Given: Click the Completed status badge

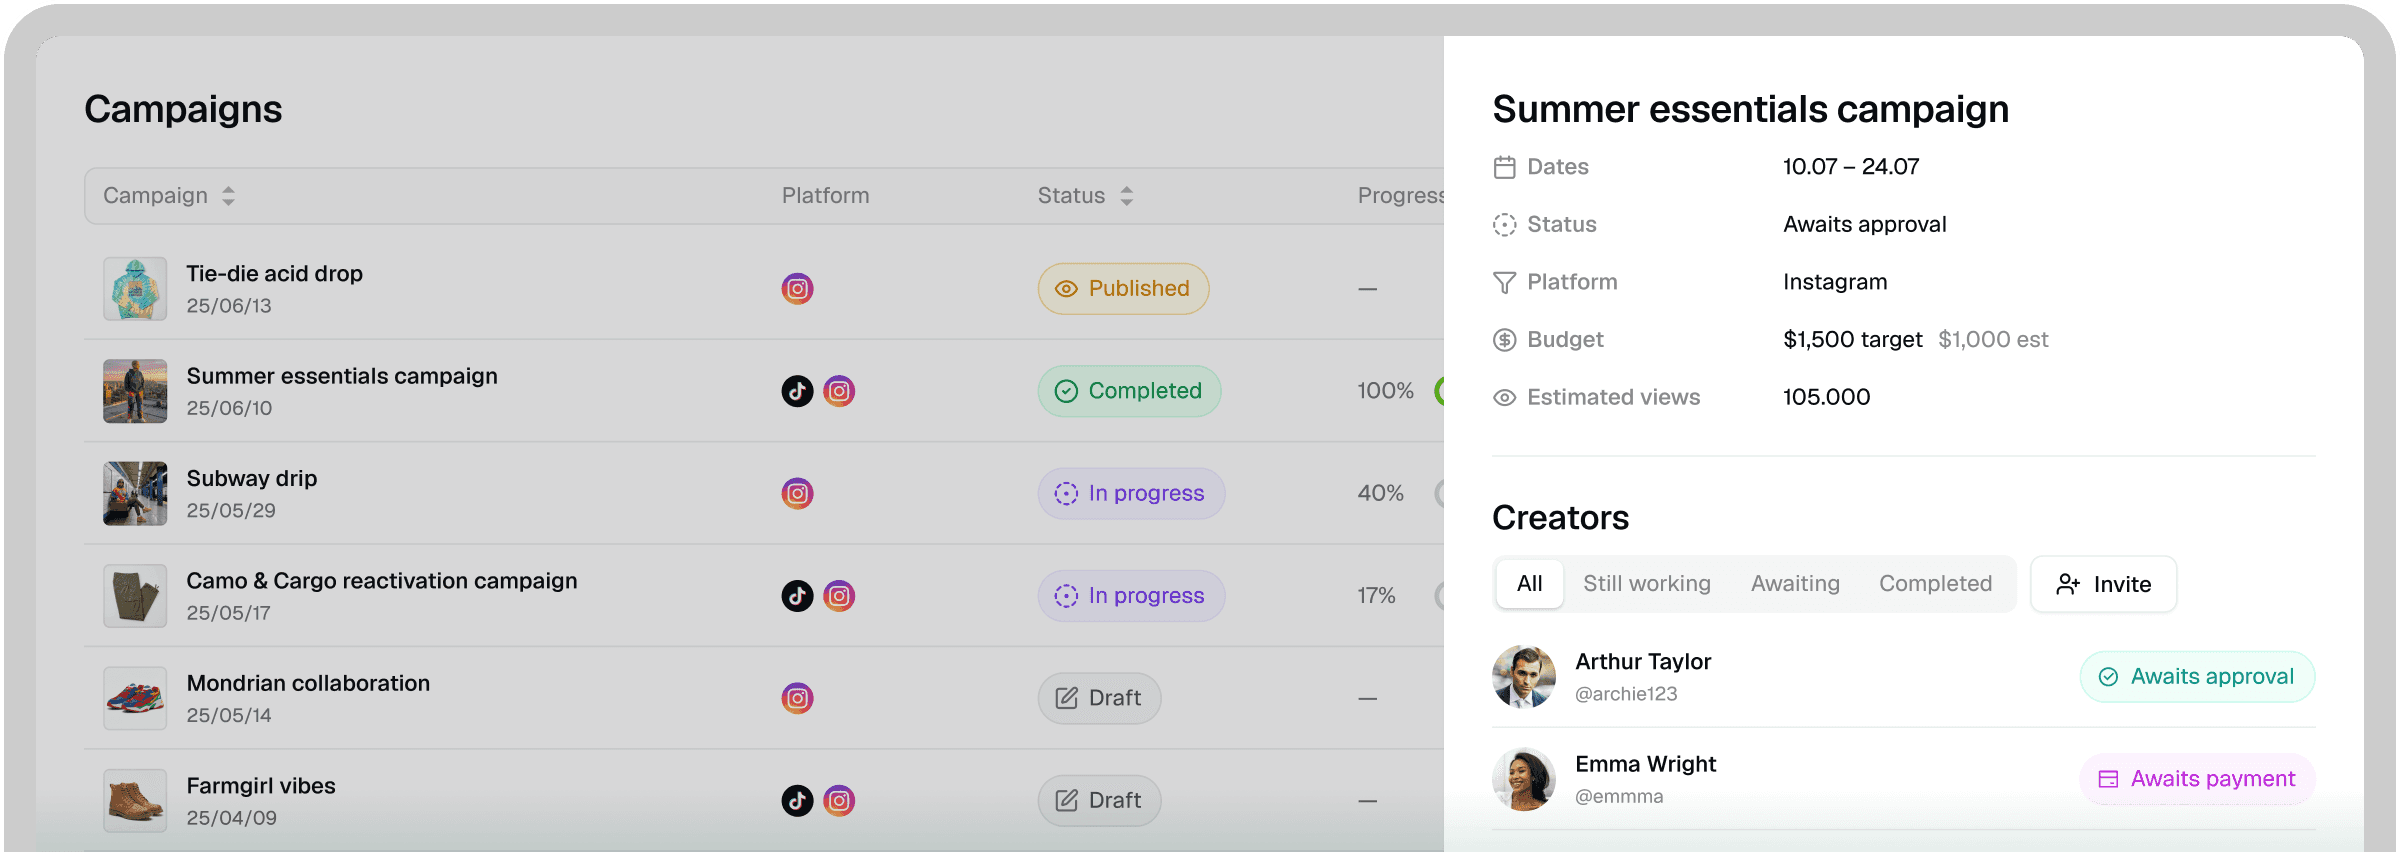Looking at the screenshot, I should coord(1129,391).
